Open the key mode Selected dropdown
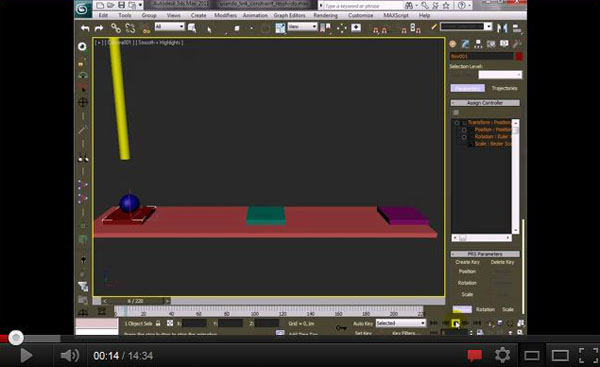This screenshot has width=600, height=367. coord(401,323)
